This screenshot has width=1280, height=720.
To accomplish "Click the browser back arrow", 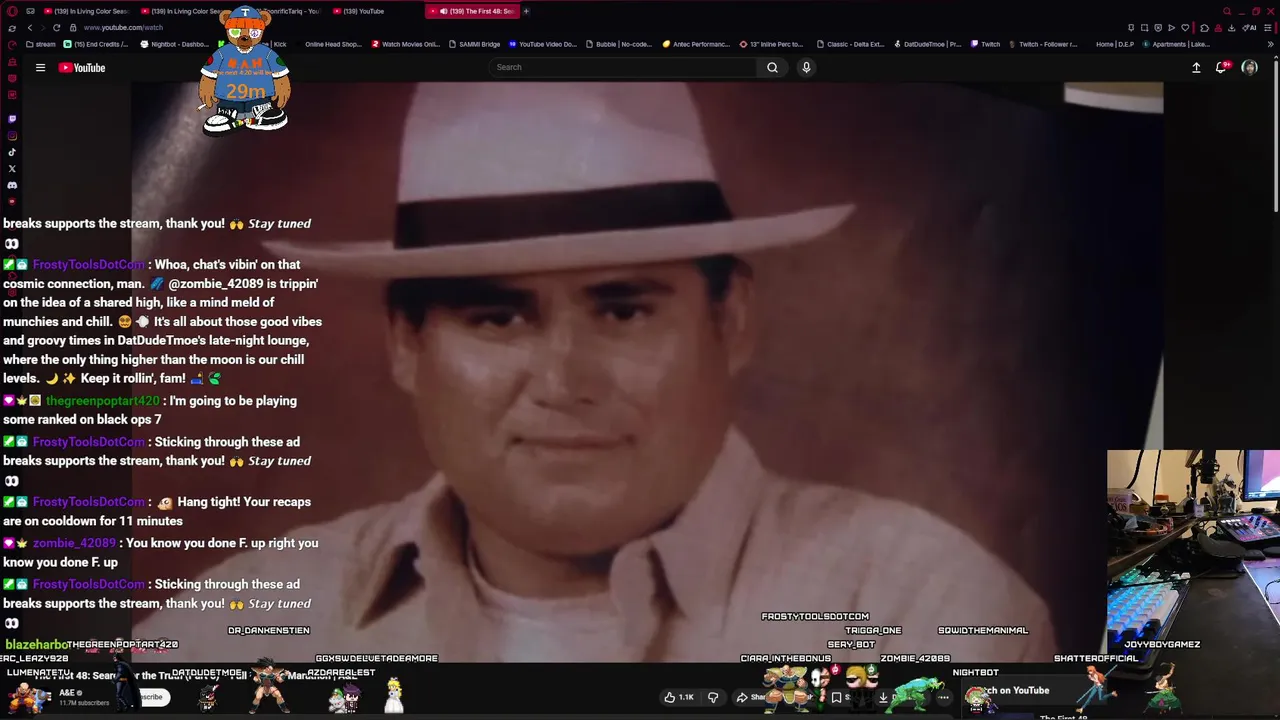I will 30,28.
